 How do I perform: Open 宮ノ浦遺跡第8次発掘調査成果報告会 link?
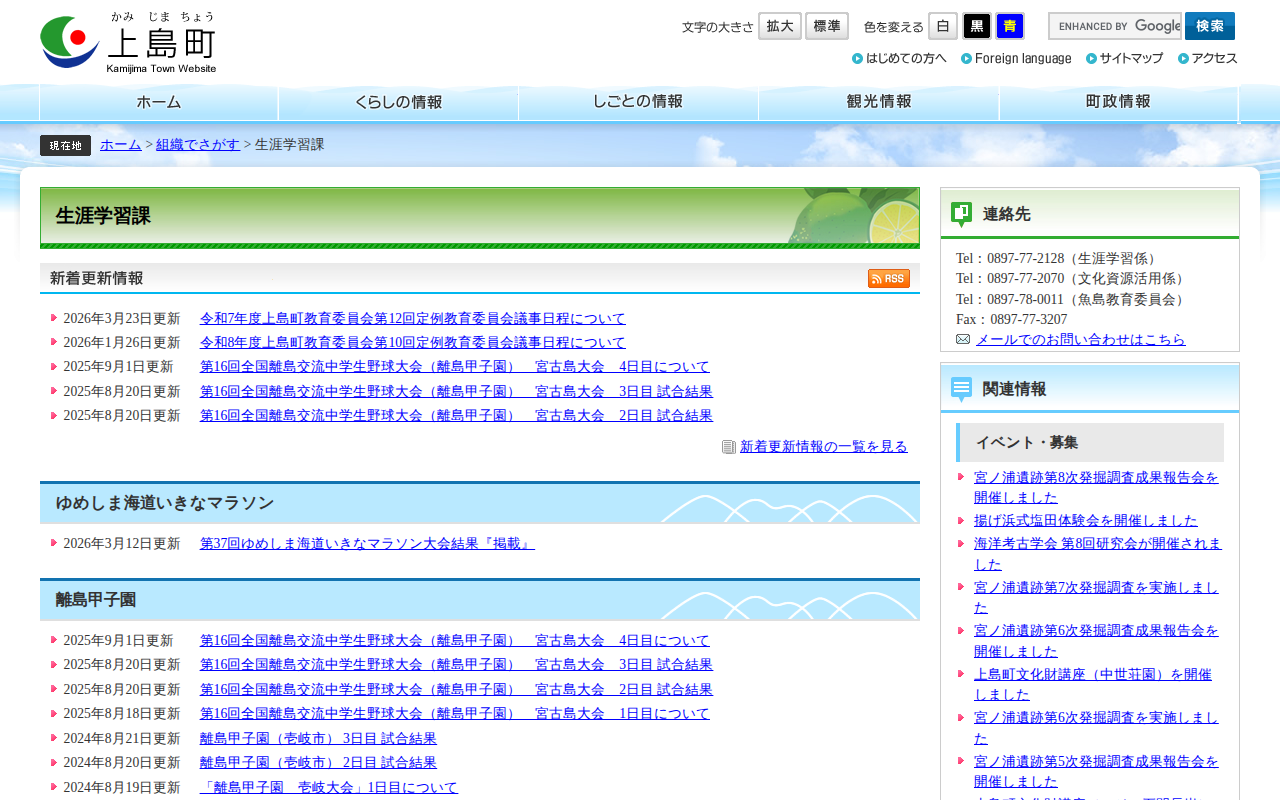(1096, 487)
